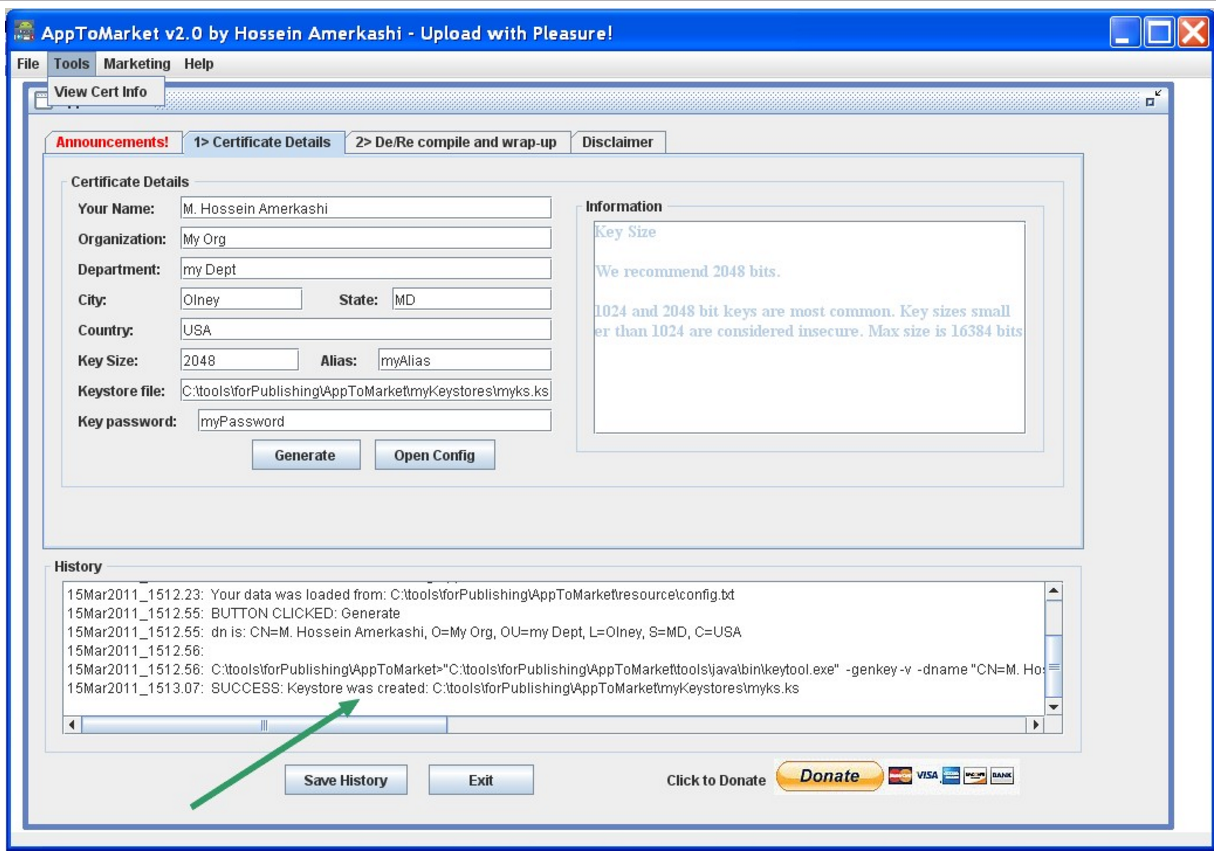Click the VISA payment icon

926,776
